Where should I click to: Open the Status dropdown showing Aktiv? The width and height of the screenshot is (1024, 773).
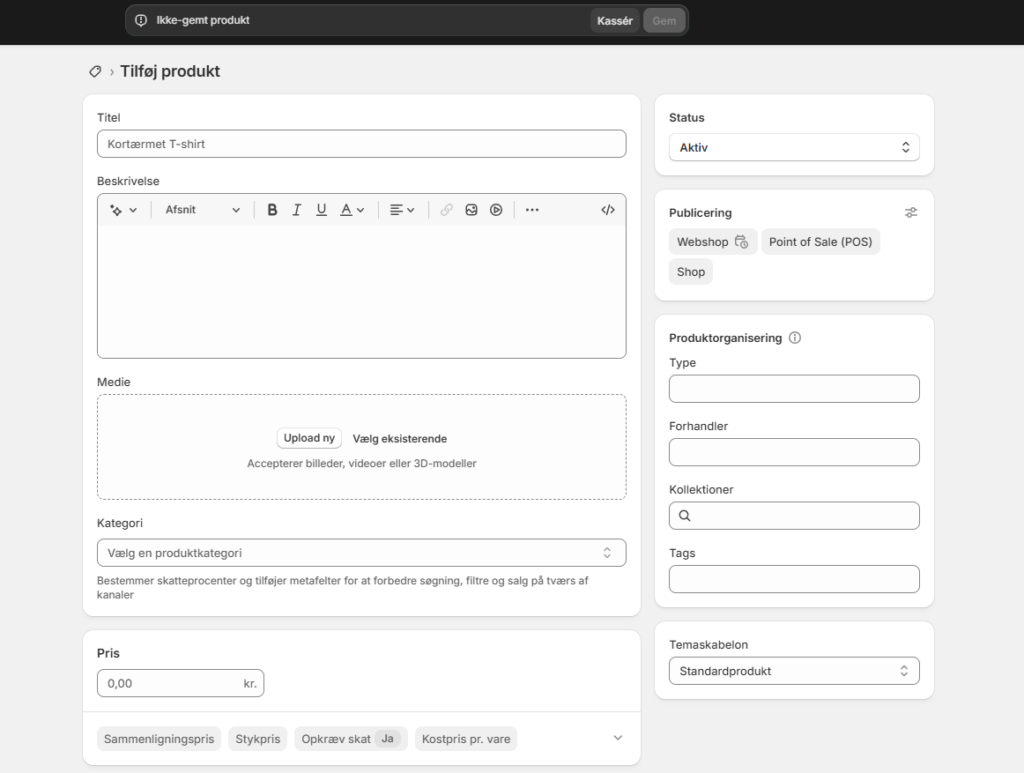[x=793, y=146]
